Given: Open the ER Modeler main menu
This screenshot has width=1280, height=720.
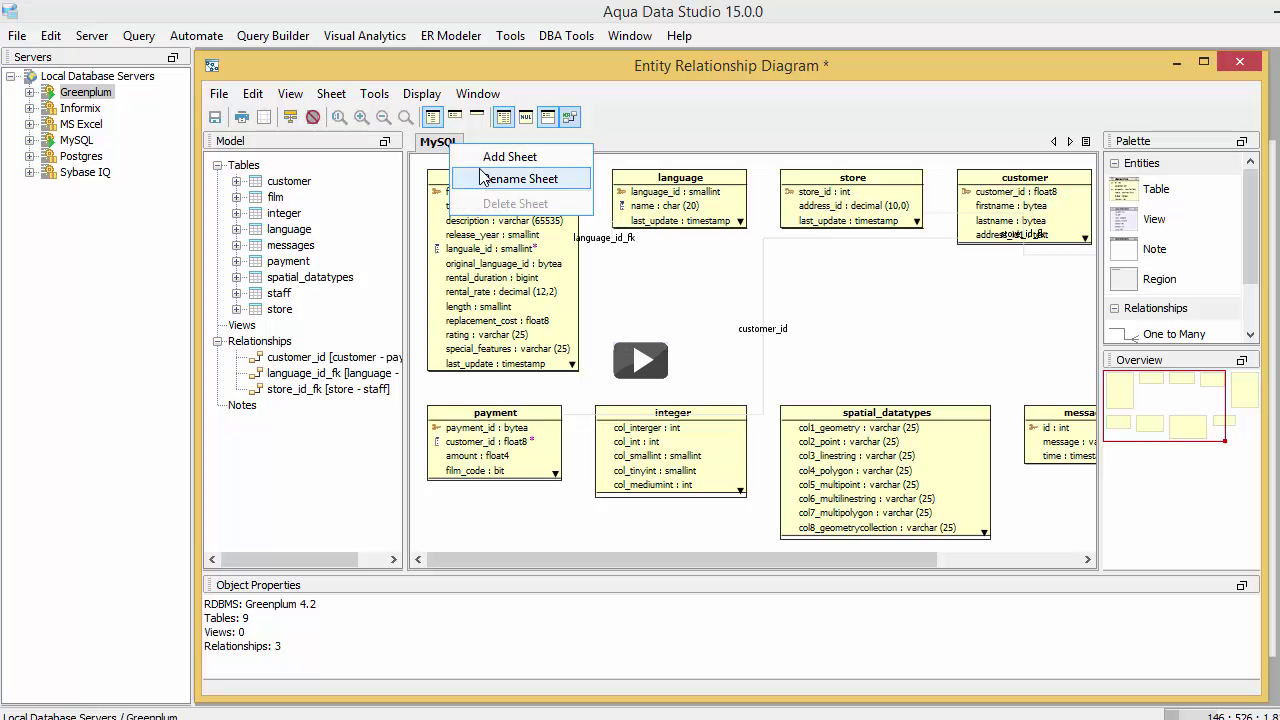Looking at the screenshot, I should [451, 36].
